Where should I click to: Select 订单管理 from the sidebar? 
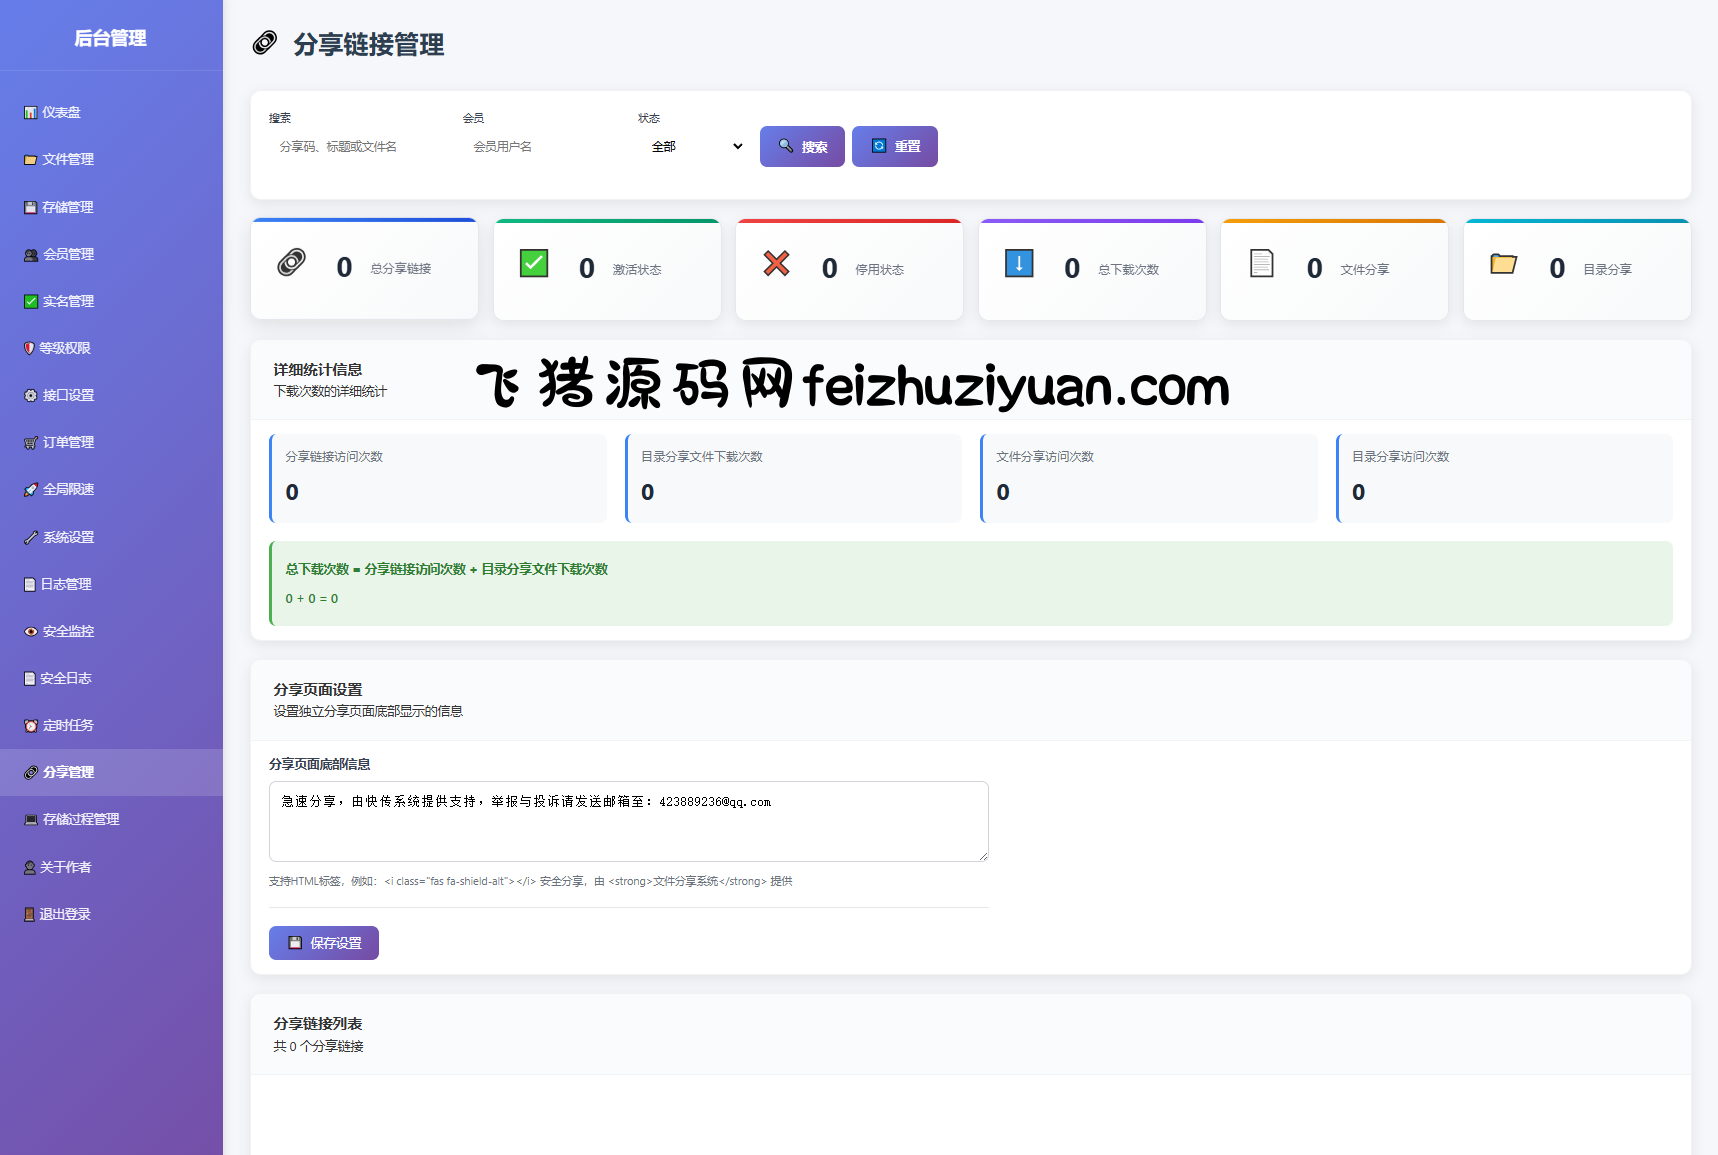click(x=68, y=442)
